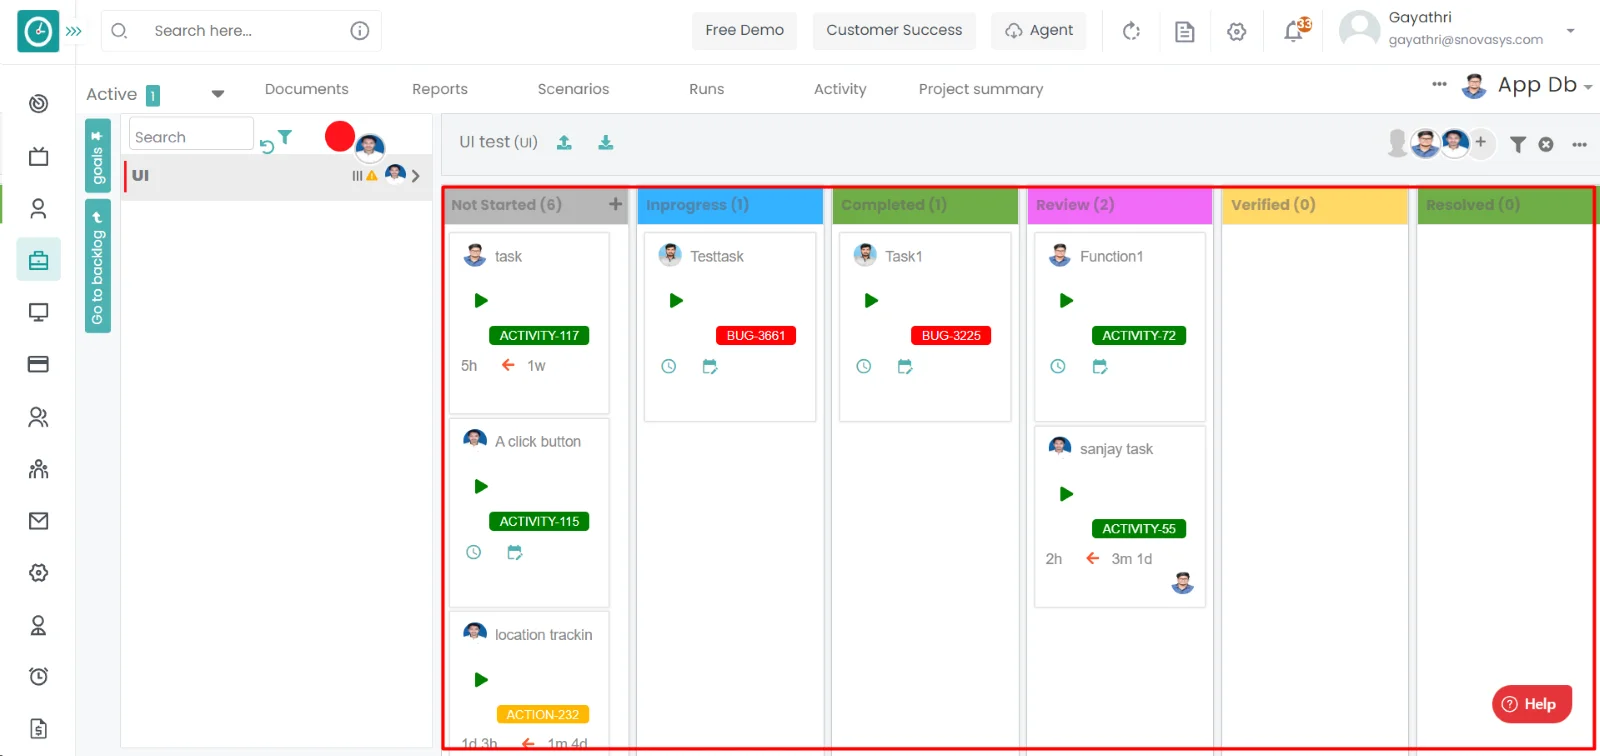Click the Free Demo button
1600x756 pixels.
click(744, 31)
